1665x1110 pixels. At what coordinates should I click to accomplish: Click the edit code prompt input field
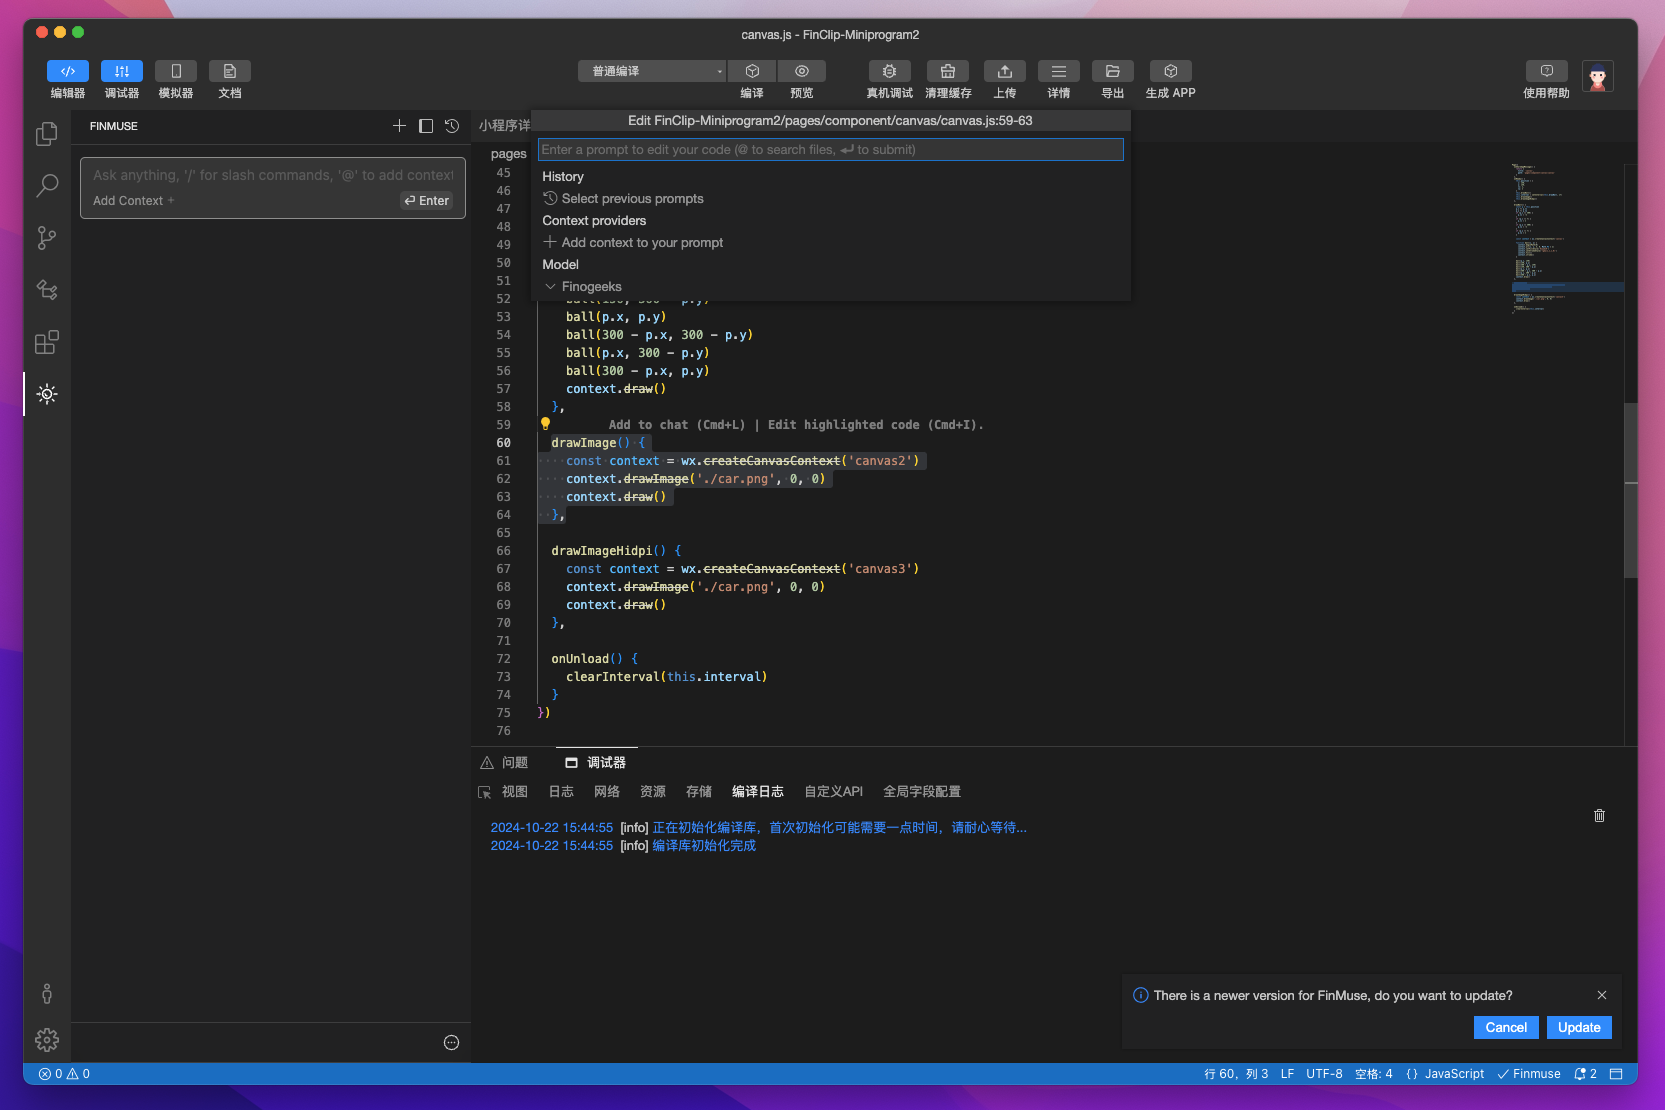tap(830, 150)
